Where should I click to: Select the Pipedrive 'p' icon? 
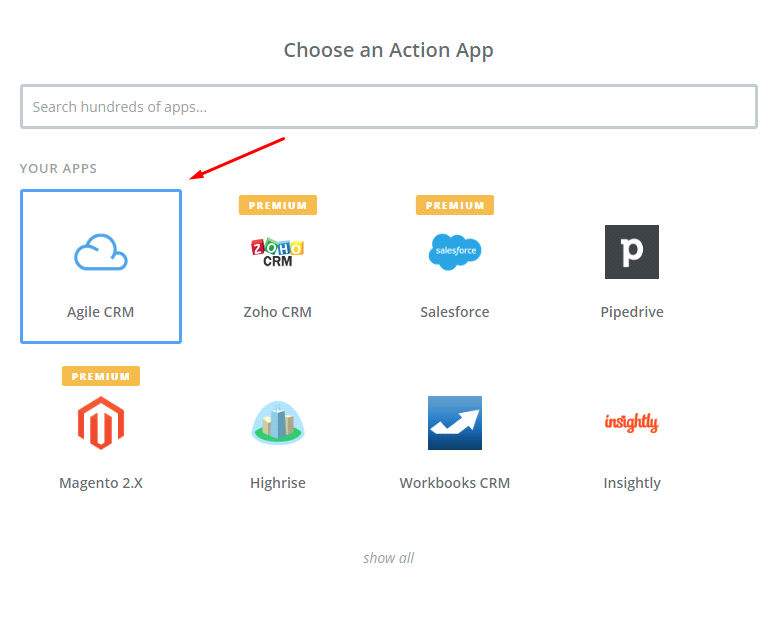click(x=631, y=252)
